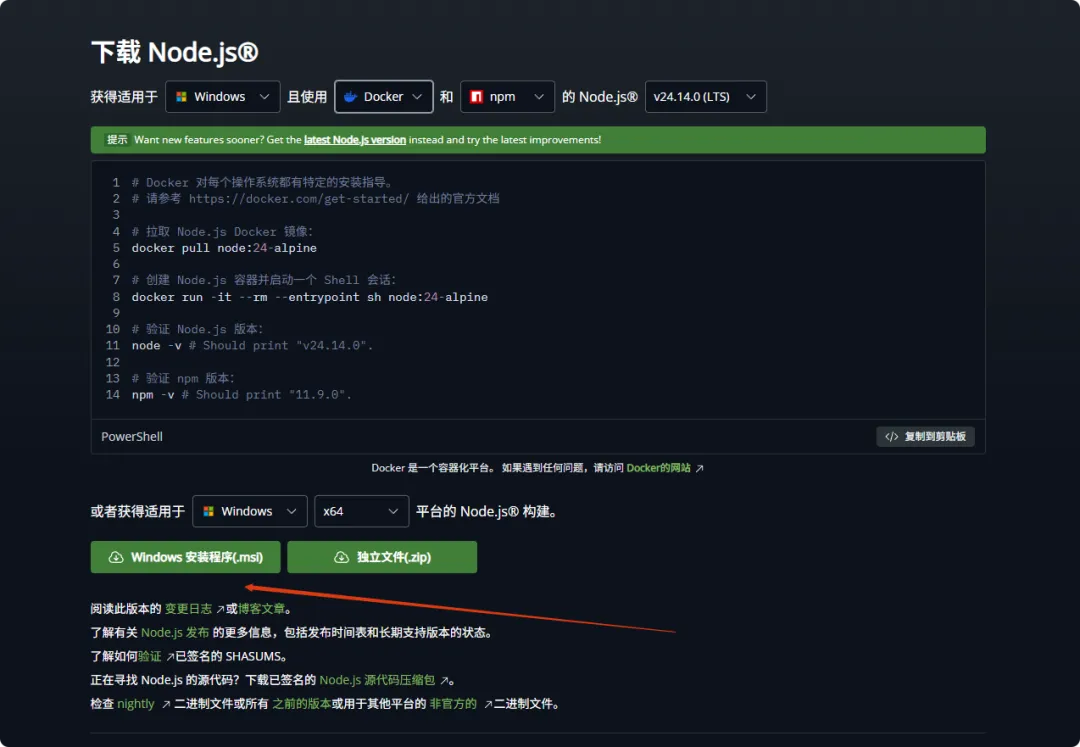Open the x64 architecture dropdown
The height and width of the screenshot is (747, 1080).
[x=362, y=511]
